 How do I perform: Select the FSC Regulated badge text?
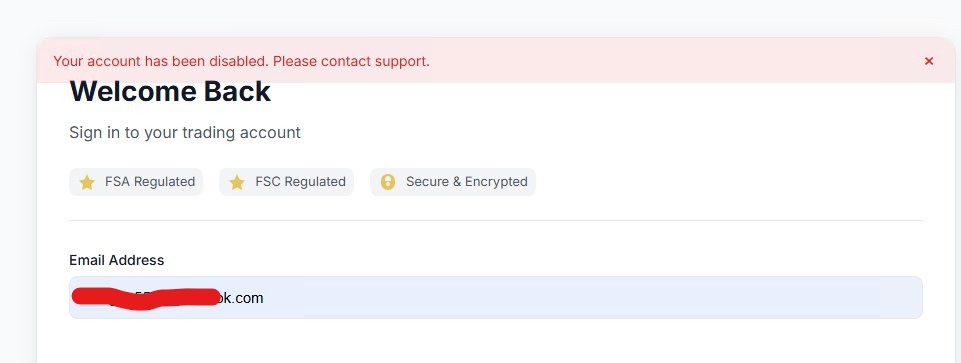tap(300, 182)
